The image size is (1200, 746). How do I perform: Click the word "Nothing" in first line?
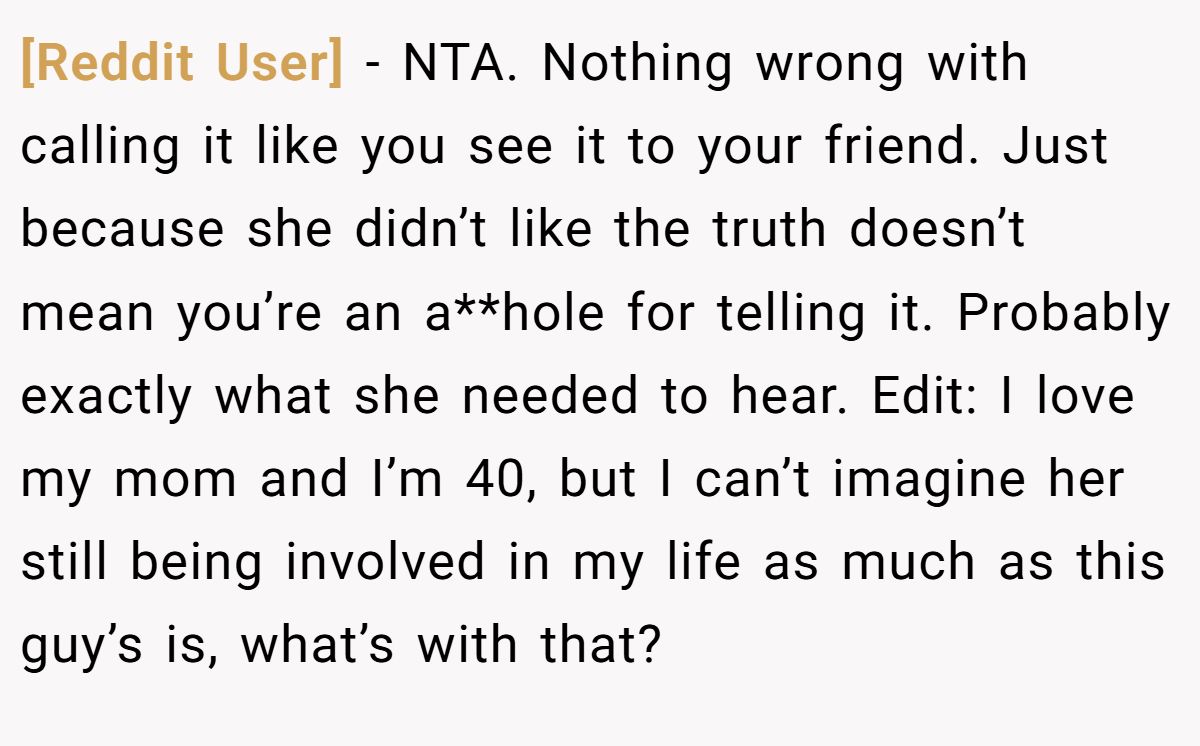[x=637, y=65]
